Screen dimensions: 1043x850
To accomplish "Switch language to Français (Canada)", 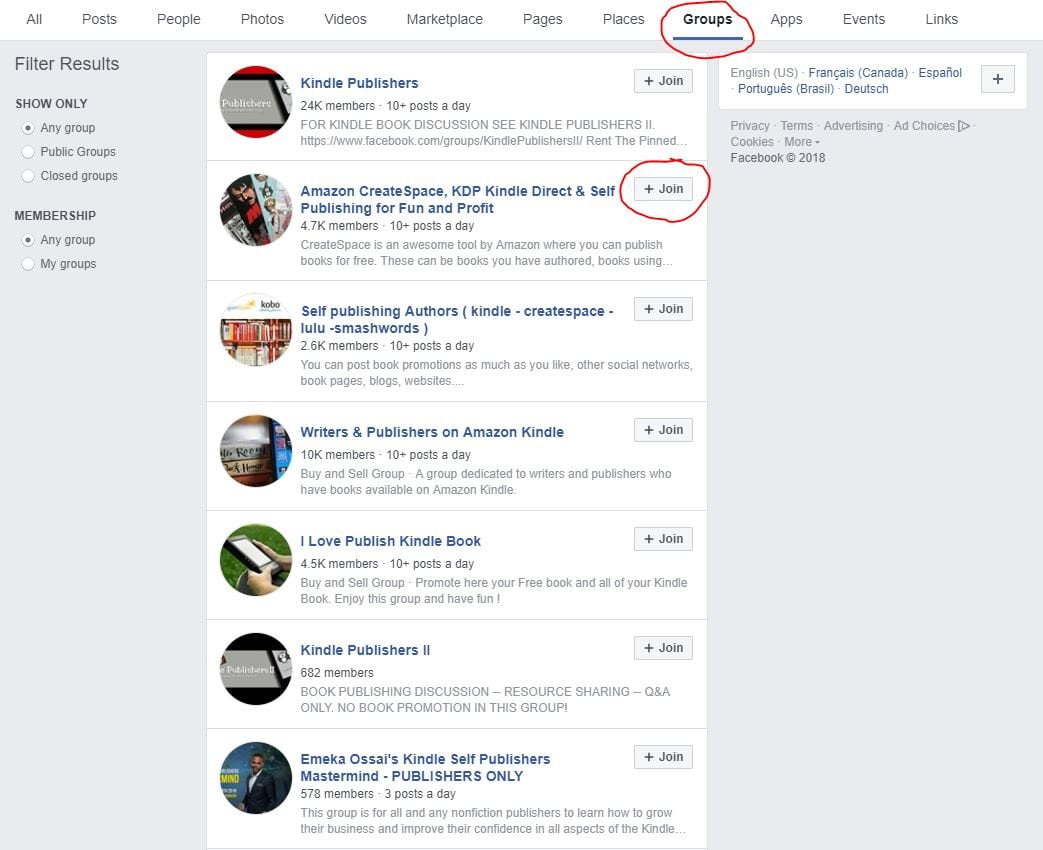I will [x=858, y=72].
